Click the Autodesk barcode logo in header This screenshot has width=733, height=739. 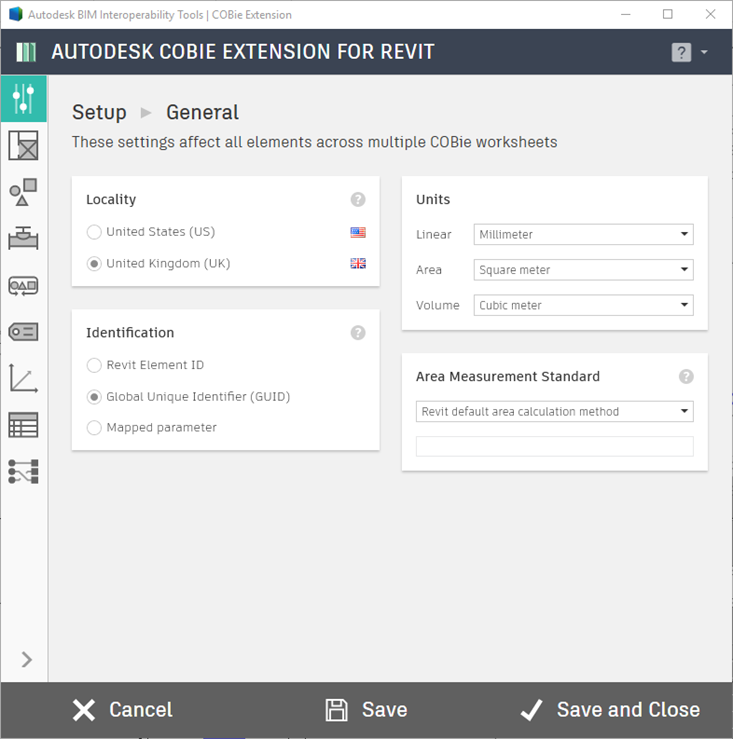(26, 52)
